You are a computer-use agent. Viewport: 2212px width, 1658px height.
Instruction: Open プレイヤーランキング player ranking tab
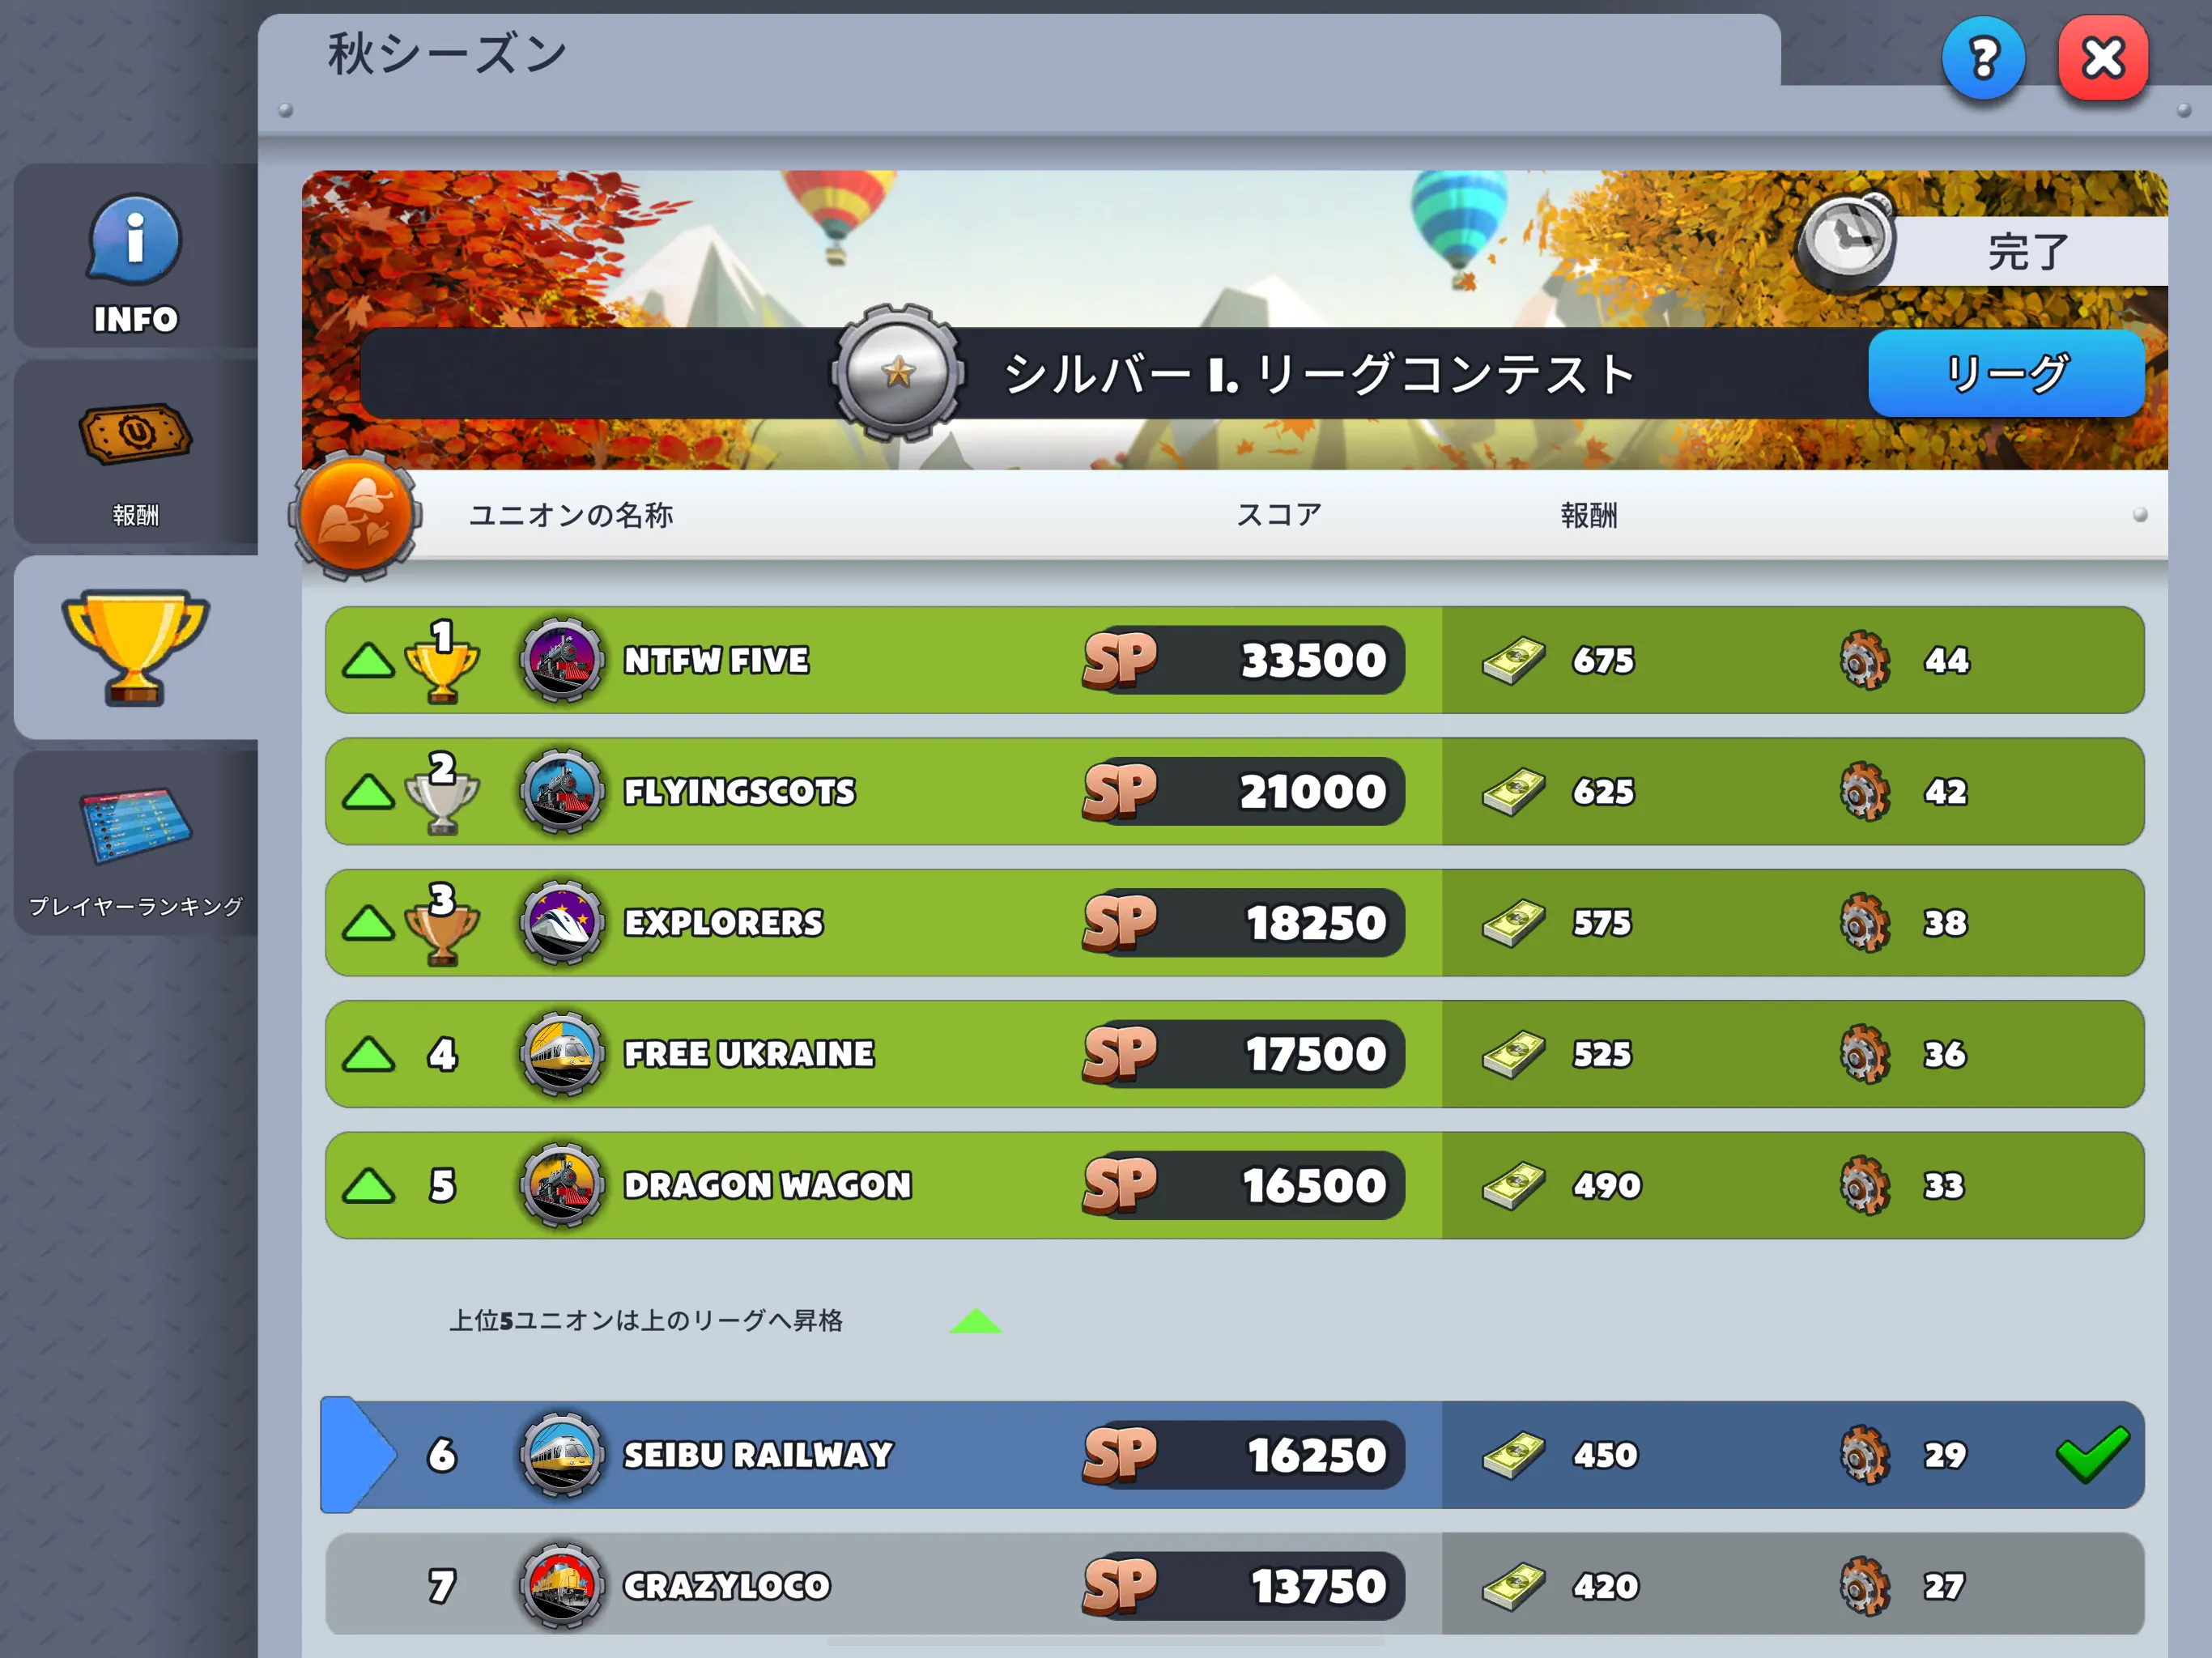pyautogui.click(x=136, y=844)
